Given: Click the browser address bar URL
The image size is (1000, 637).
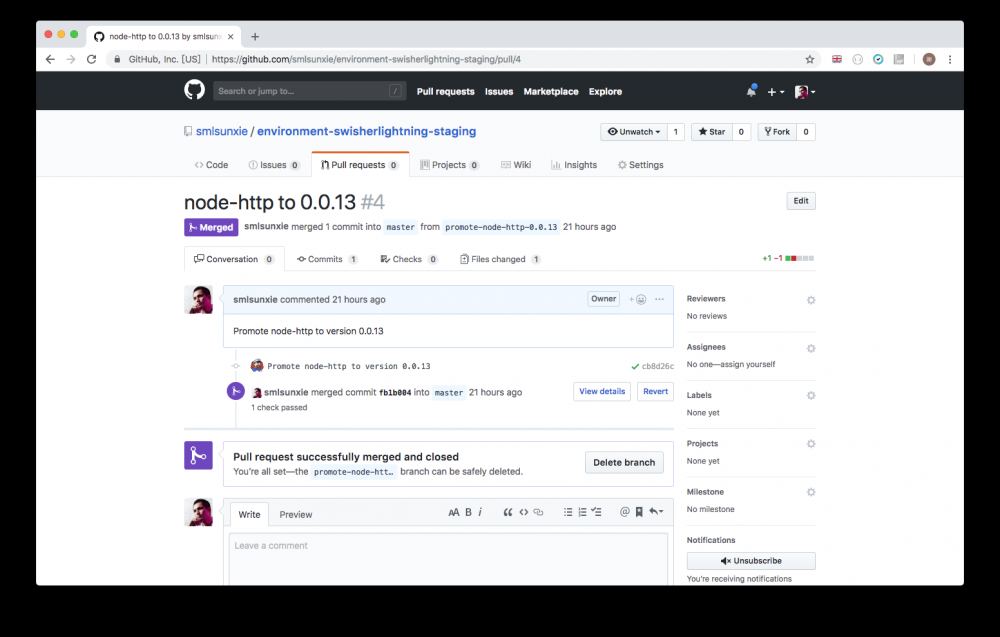Looking at the screenshot, I should pos(366,59).
